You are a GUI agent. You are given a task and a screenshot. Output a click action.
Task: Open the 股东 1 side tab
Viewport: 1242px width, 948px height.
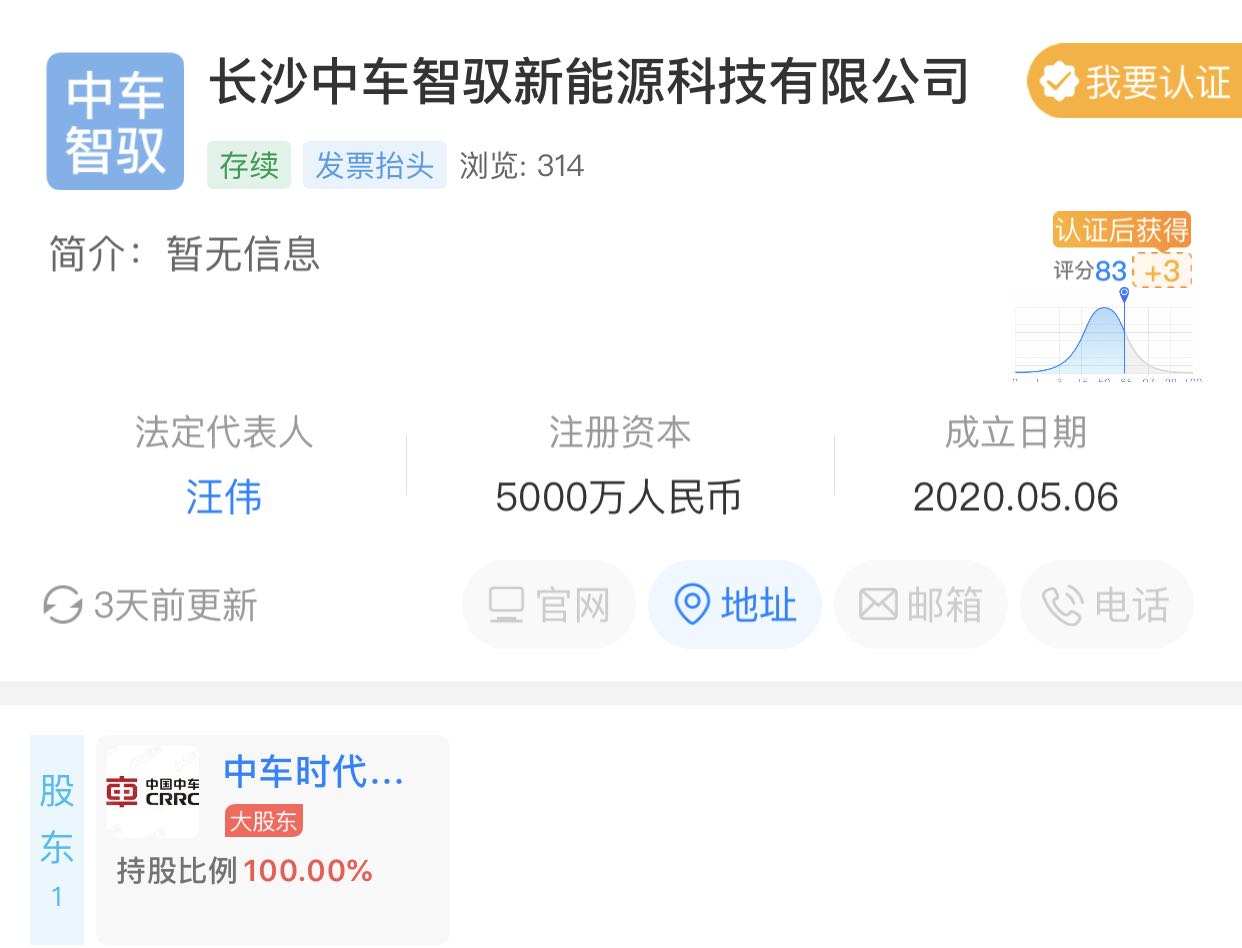pos(57,840)
